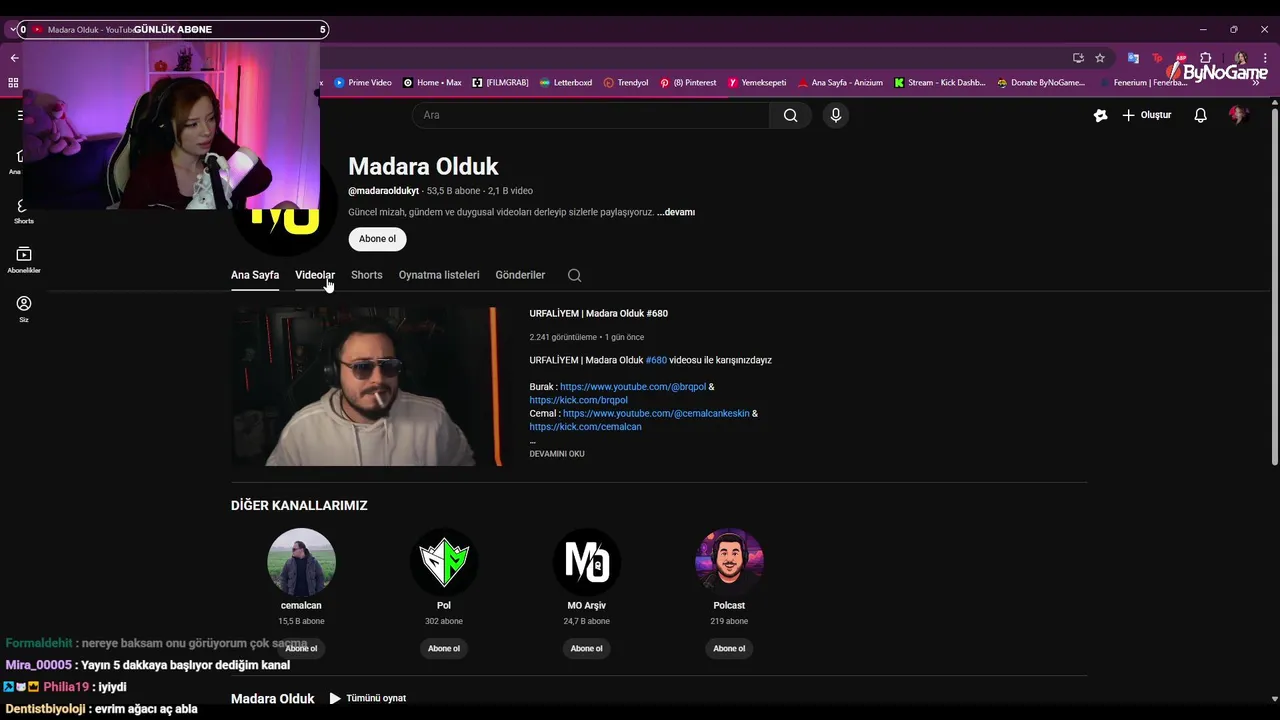This screenshot has width=1280, height=720.
Task: Click Abone ol under MO Arşiv
Action: coord(586,648)
